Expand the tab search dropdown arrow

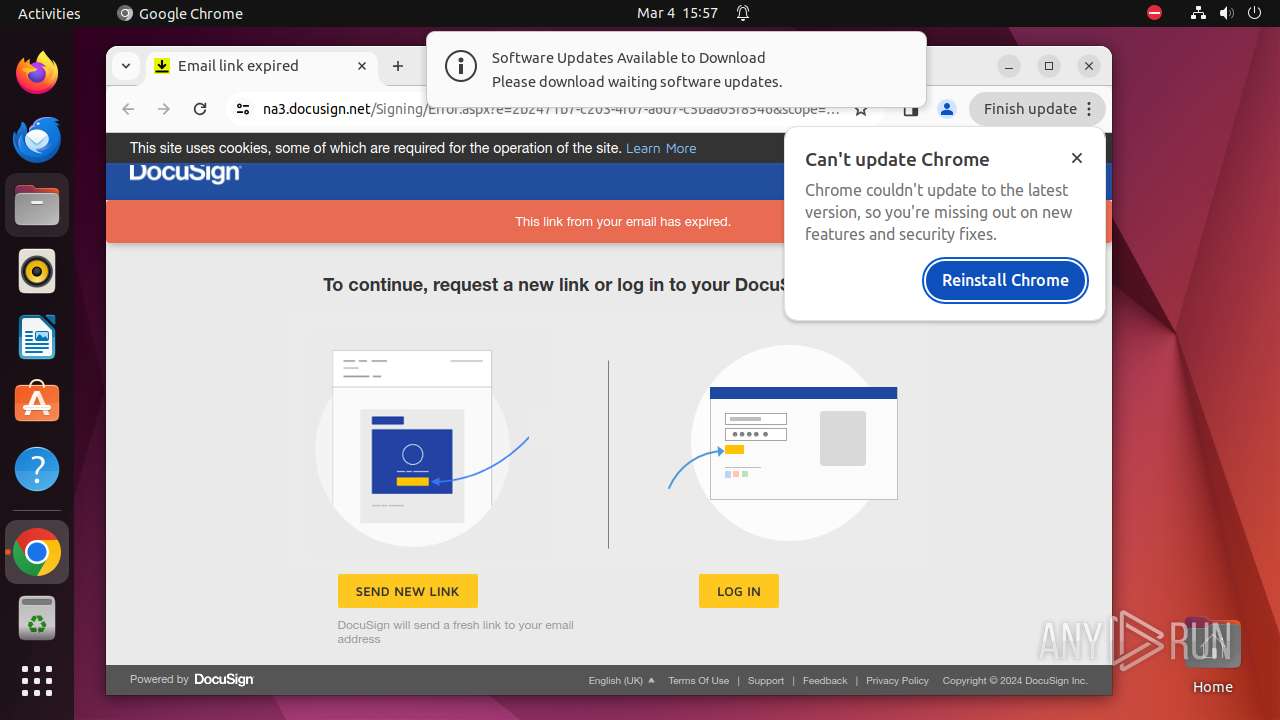point(125,66)
